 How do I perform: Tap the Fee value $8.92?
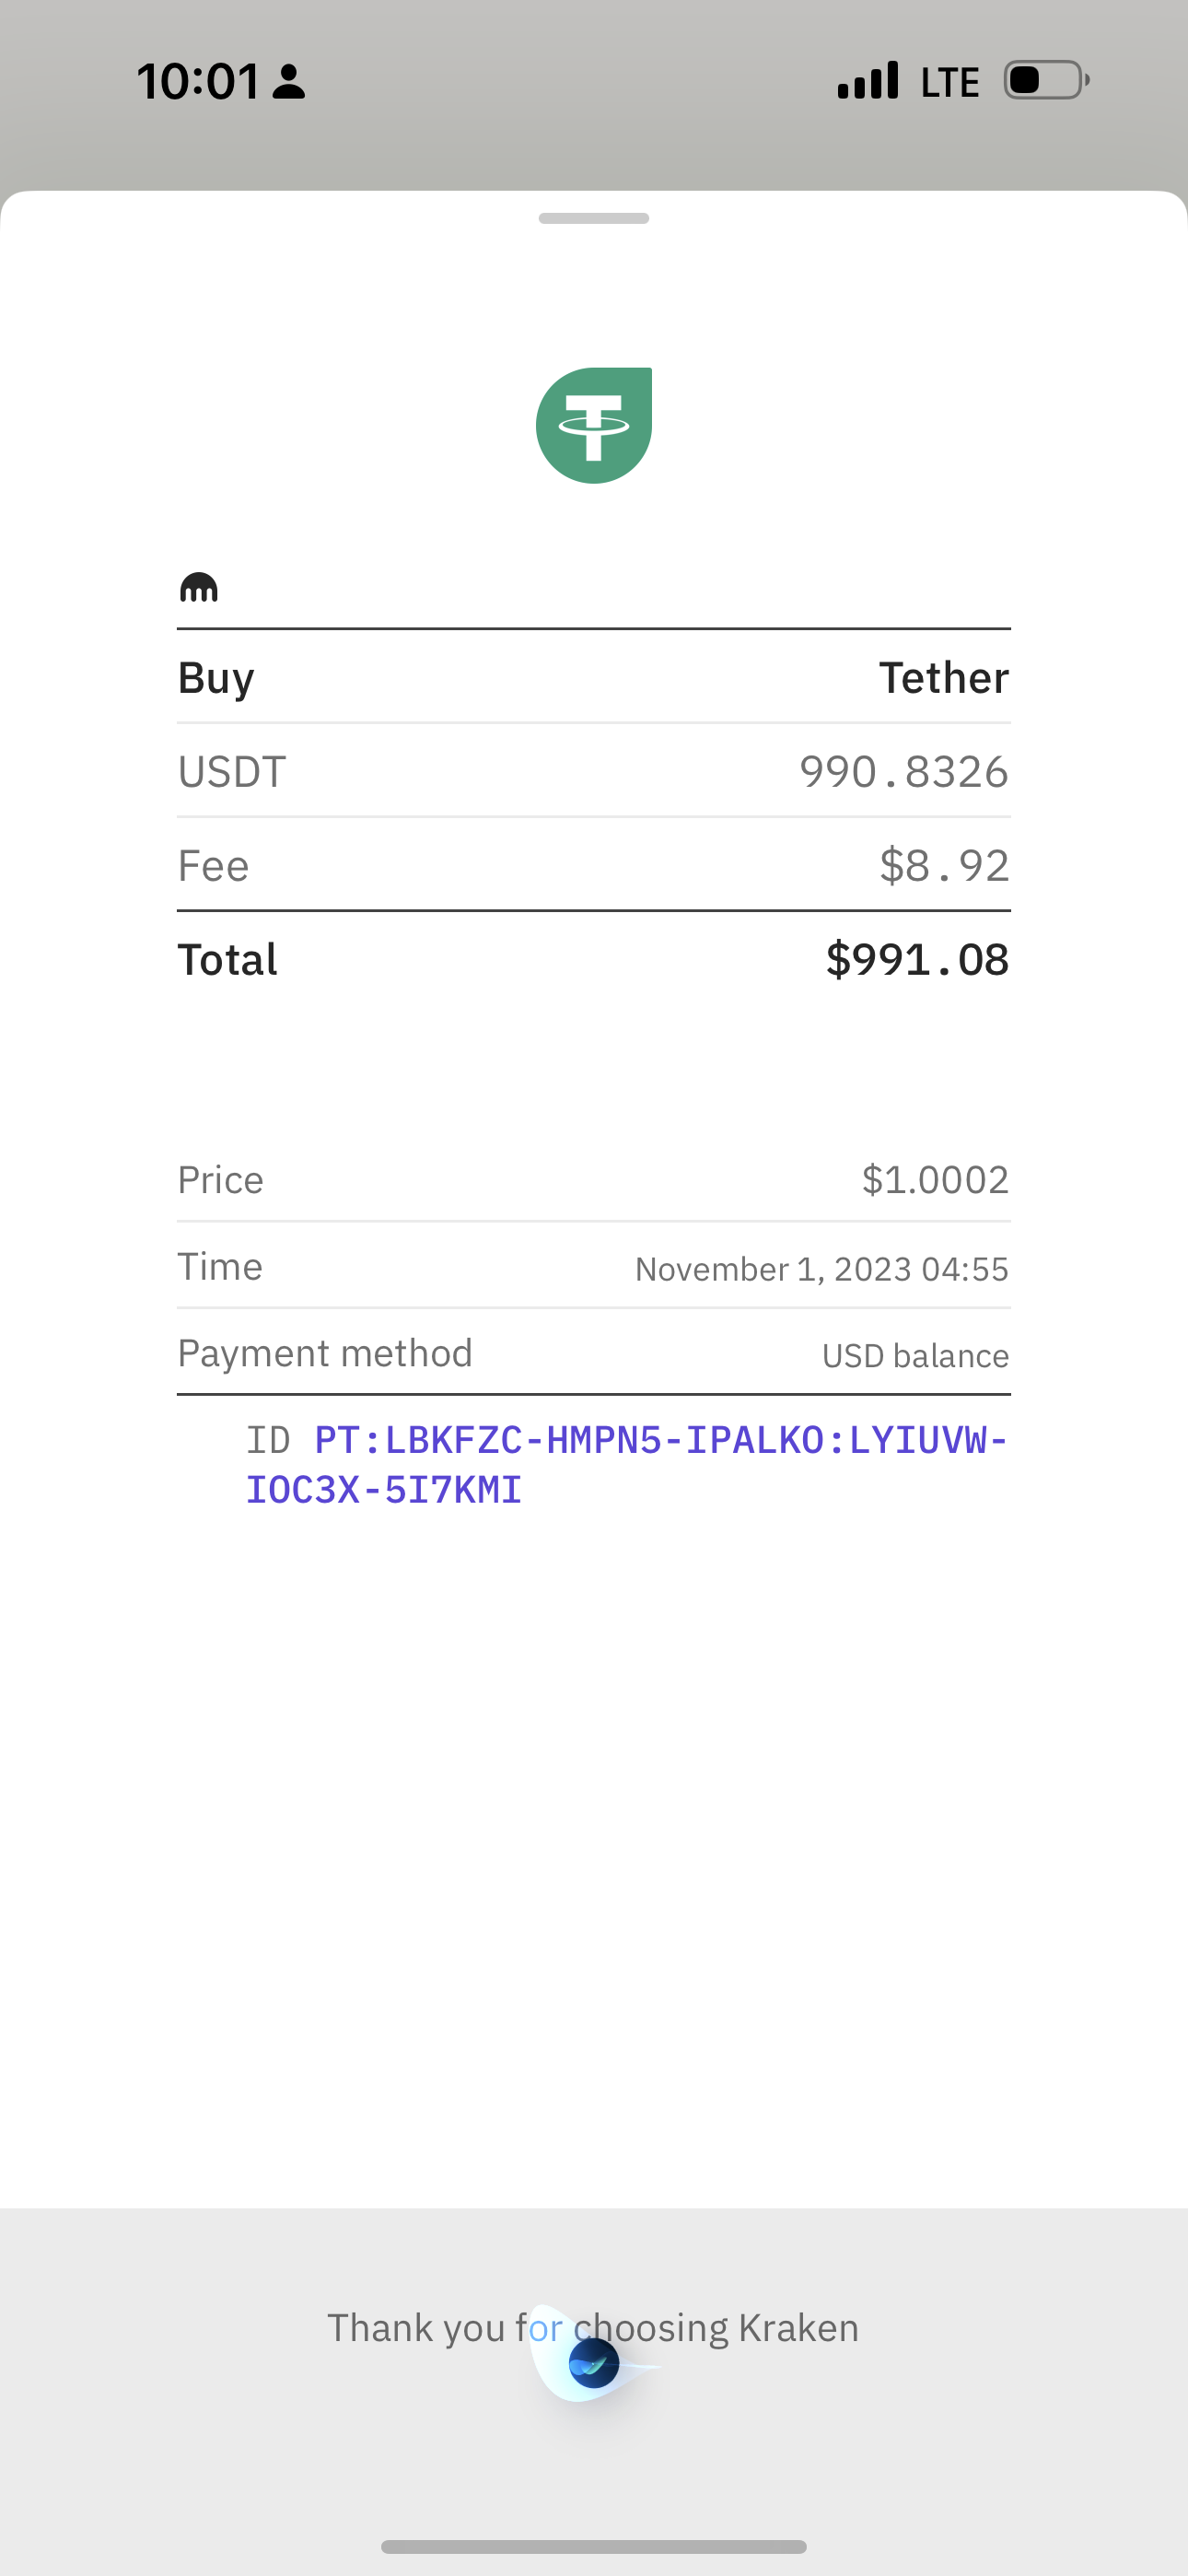click(944, 866)
